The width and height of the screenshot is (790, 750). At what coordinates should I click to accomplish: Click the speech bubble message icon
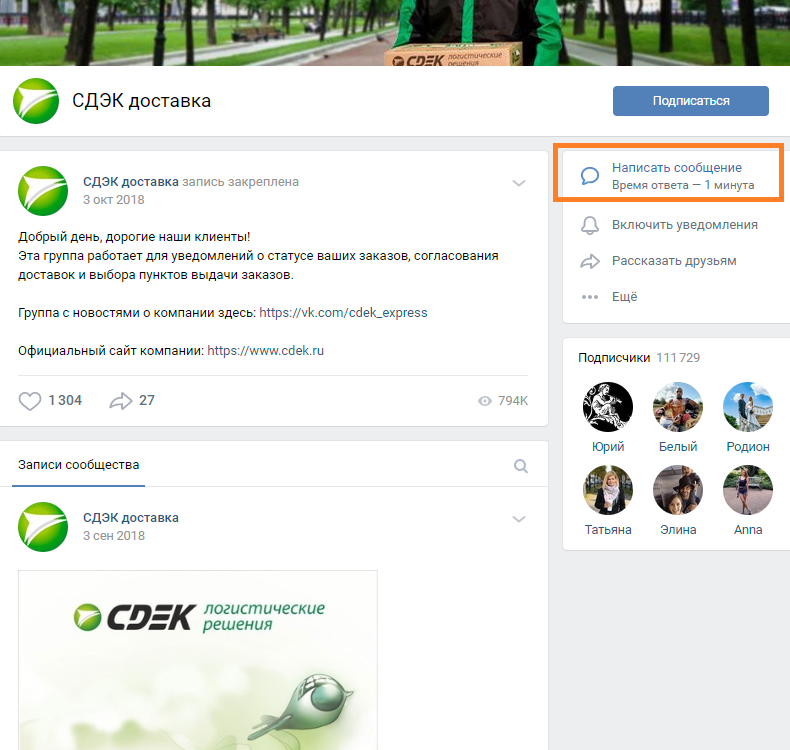coord(589,176)
